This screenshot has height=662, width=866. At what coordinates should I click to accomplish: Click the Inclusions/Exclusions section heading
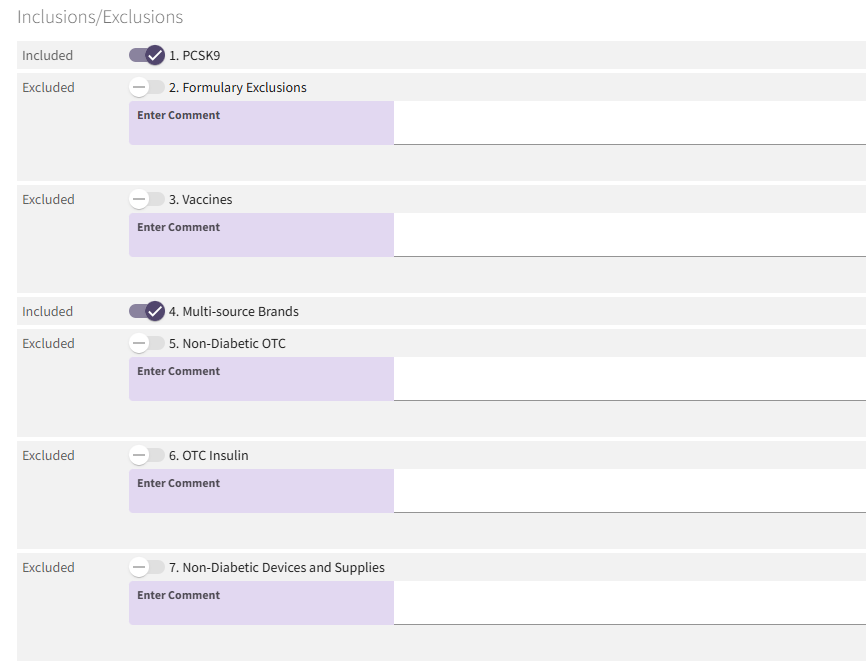100,17
